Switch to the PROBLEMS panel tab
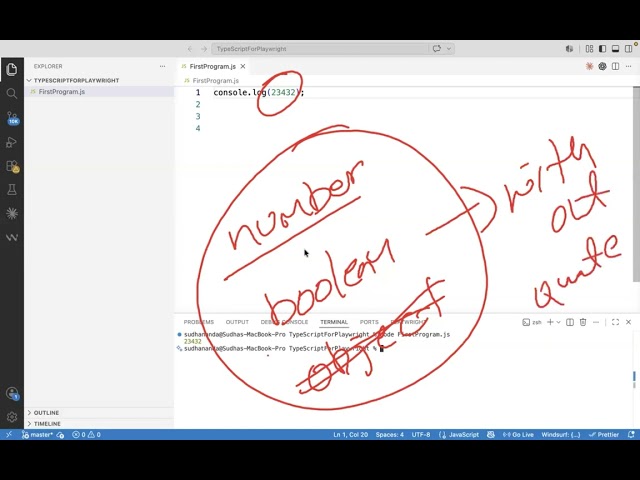 (199, 322)
